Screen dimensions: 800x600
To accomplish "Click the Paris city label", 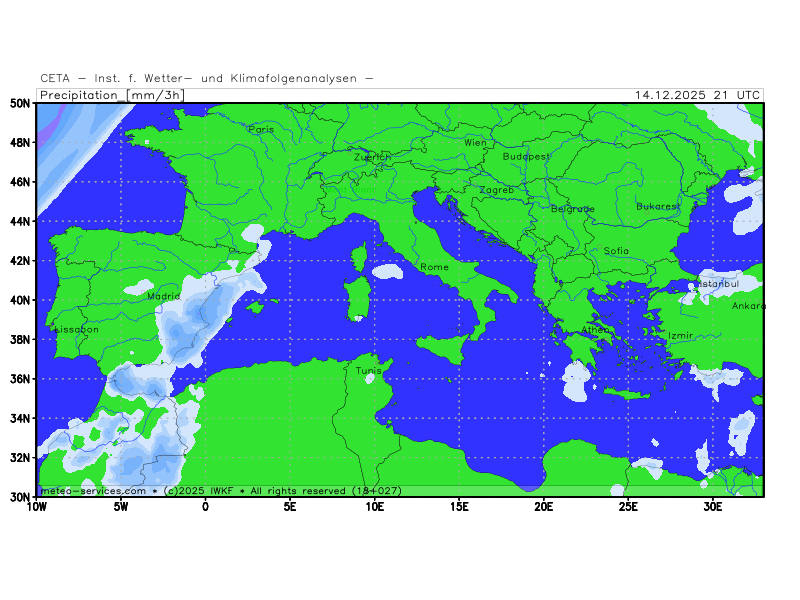I will tap(261, 129).
